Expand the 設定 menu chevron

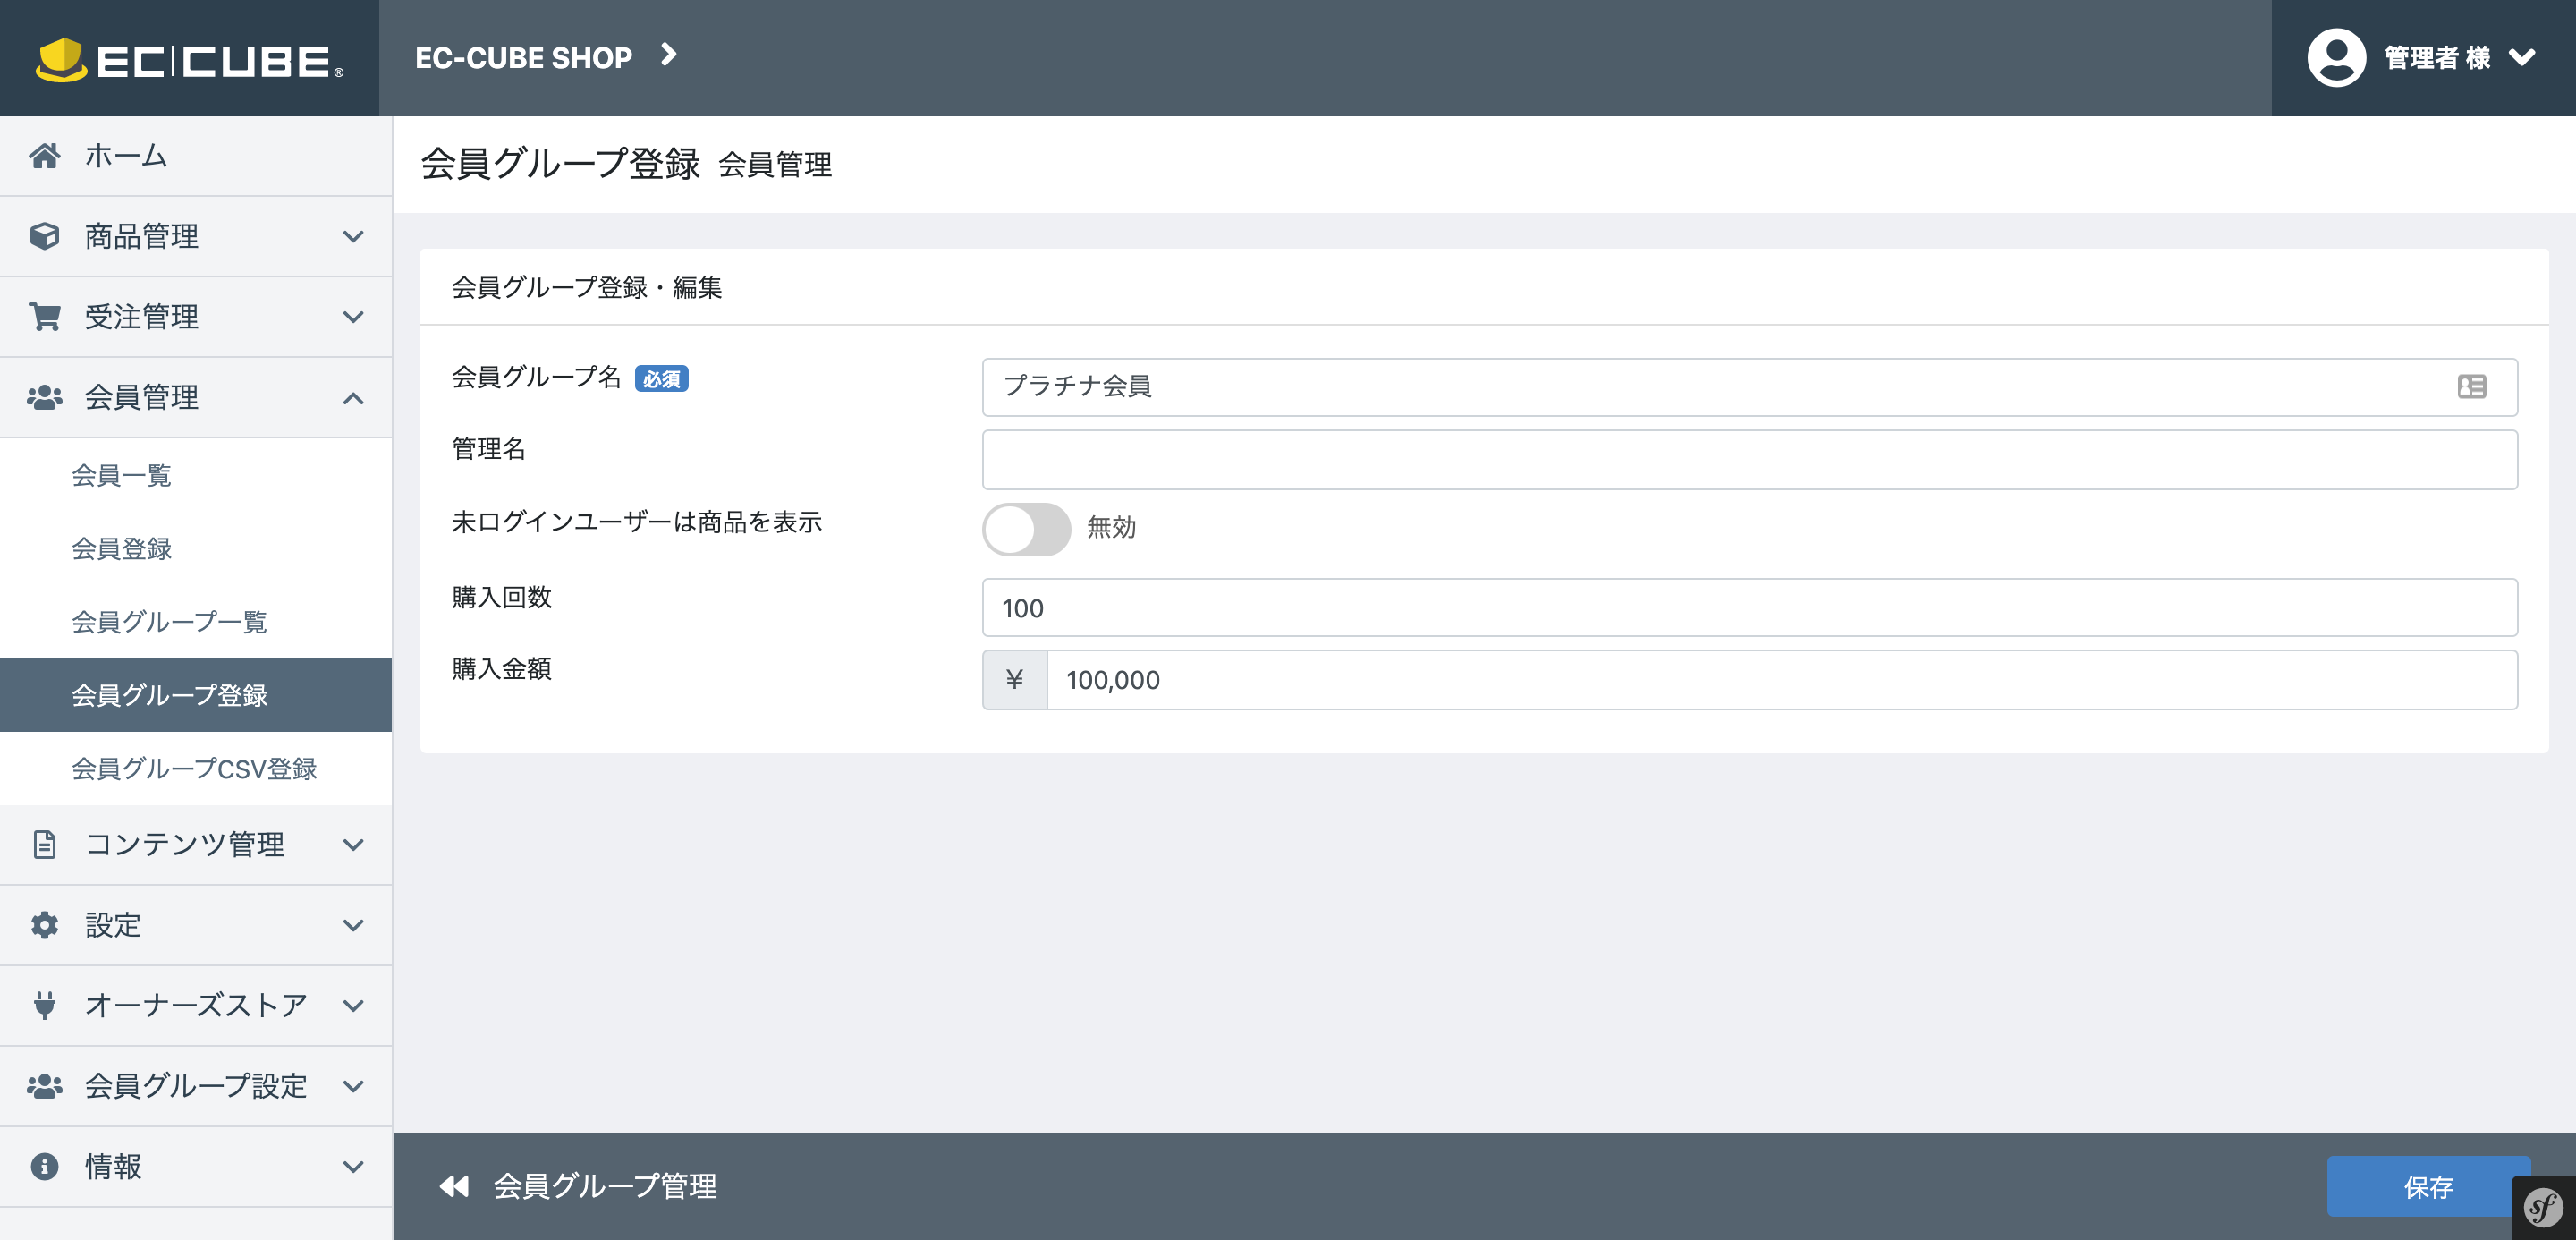point(353,925)
